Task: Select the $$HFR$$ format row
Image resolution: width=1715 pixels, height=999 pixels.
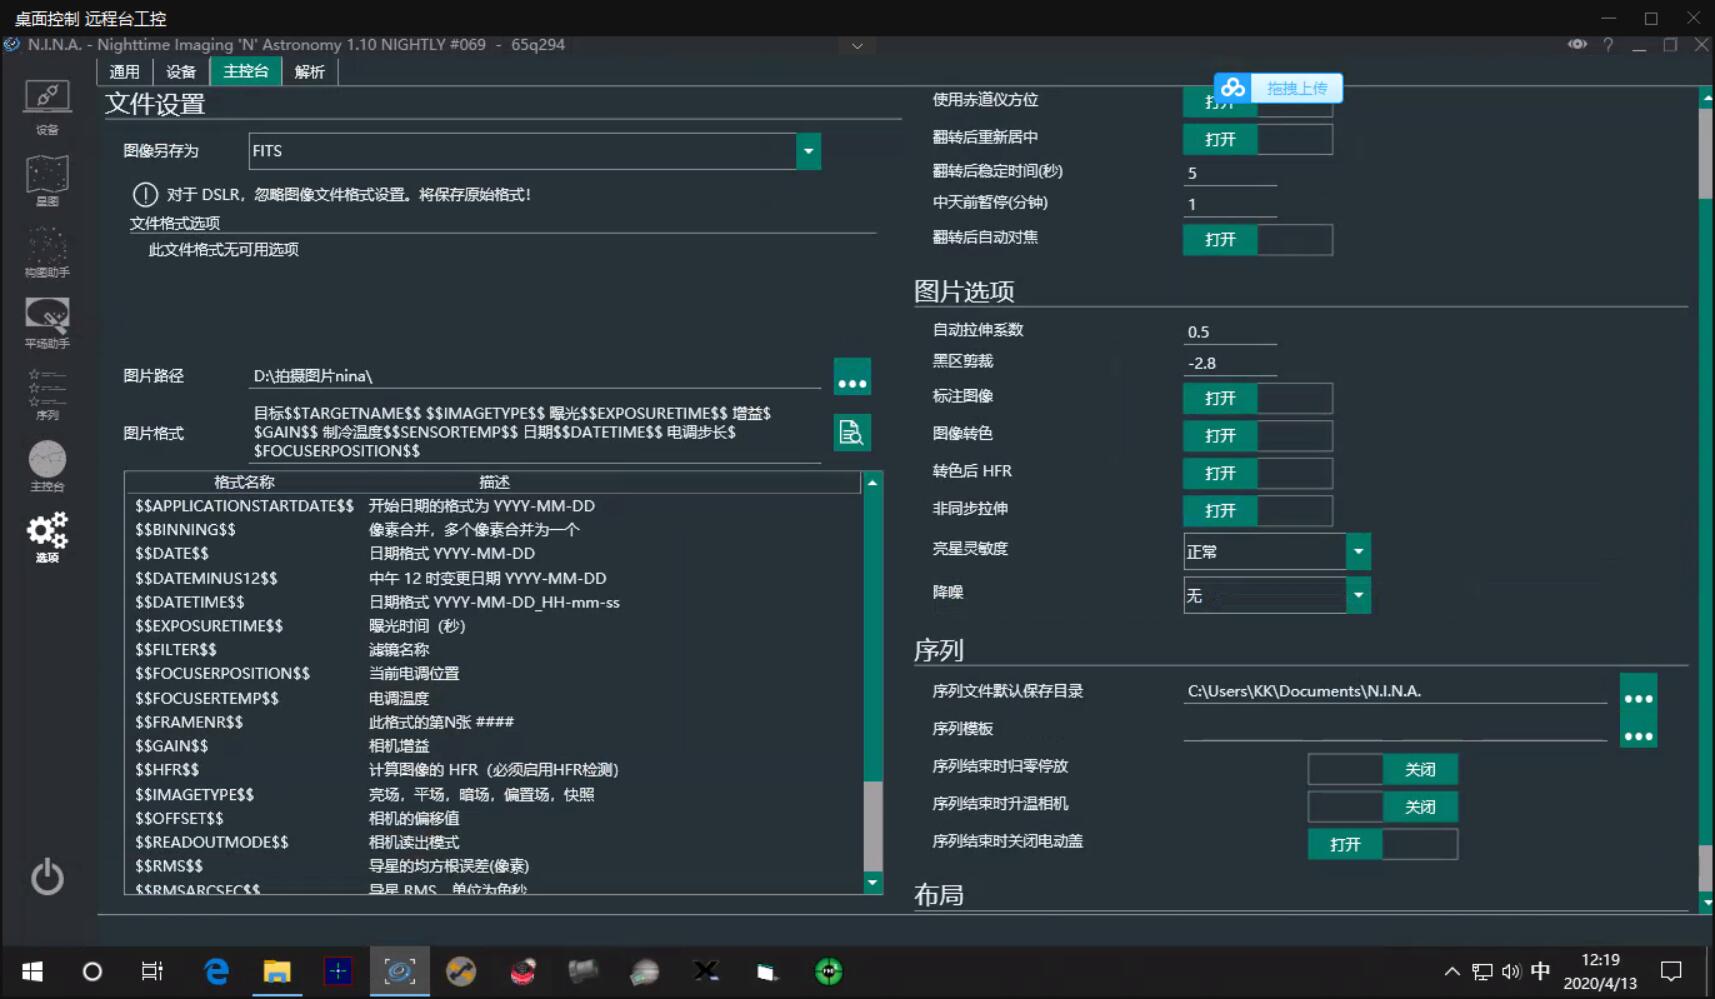Action: tap(492, 770)
